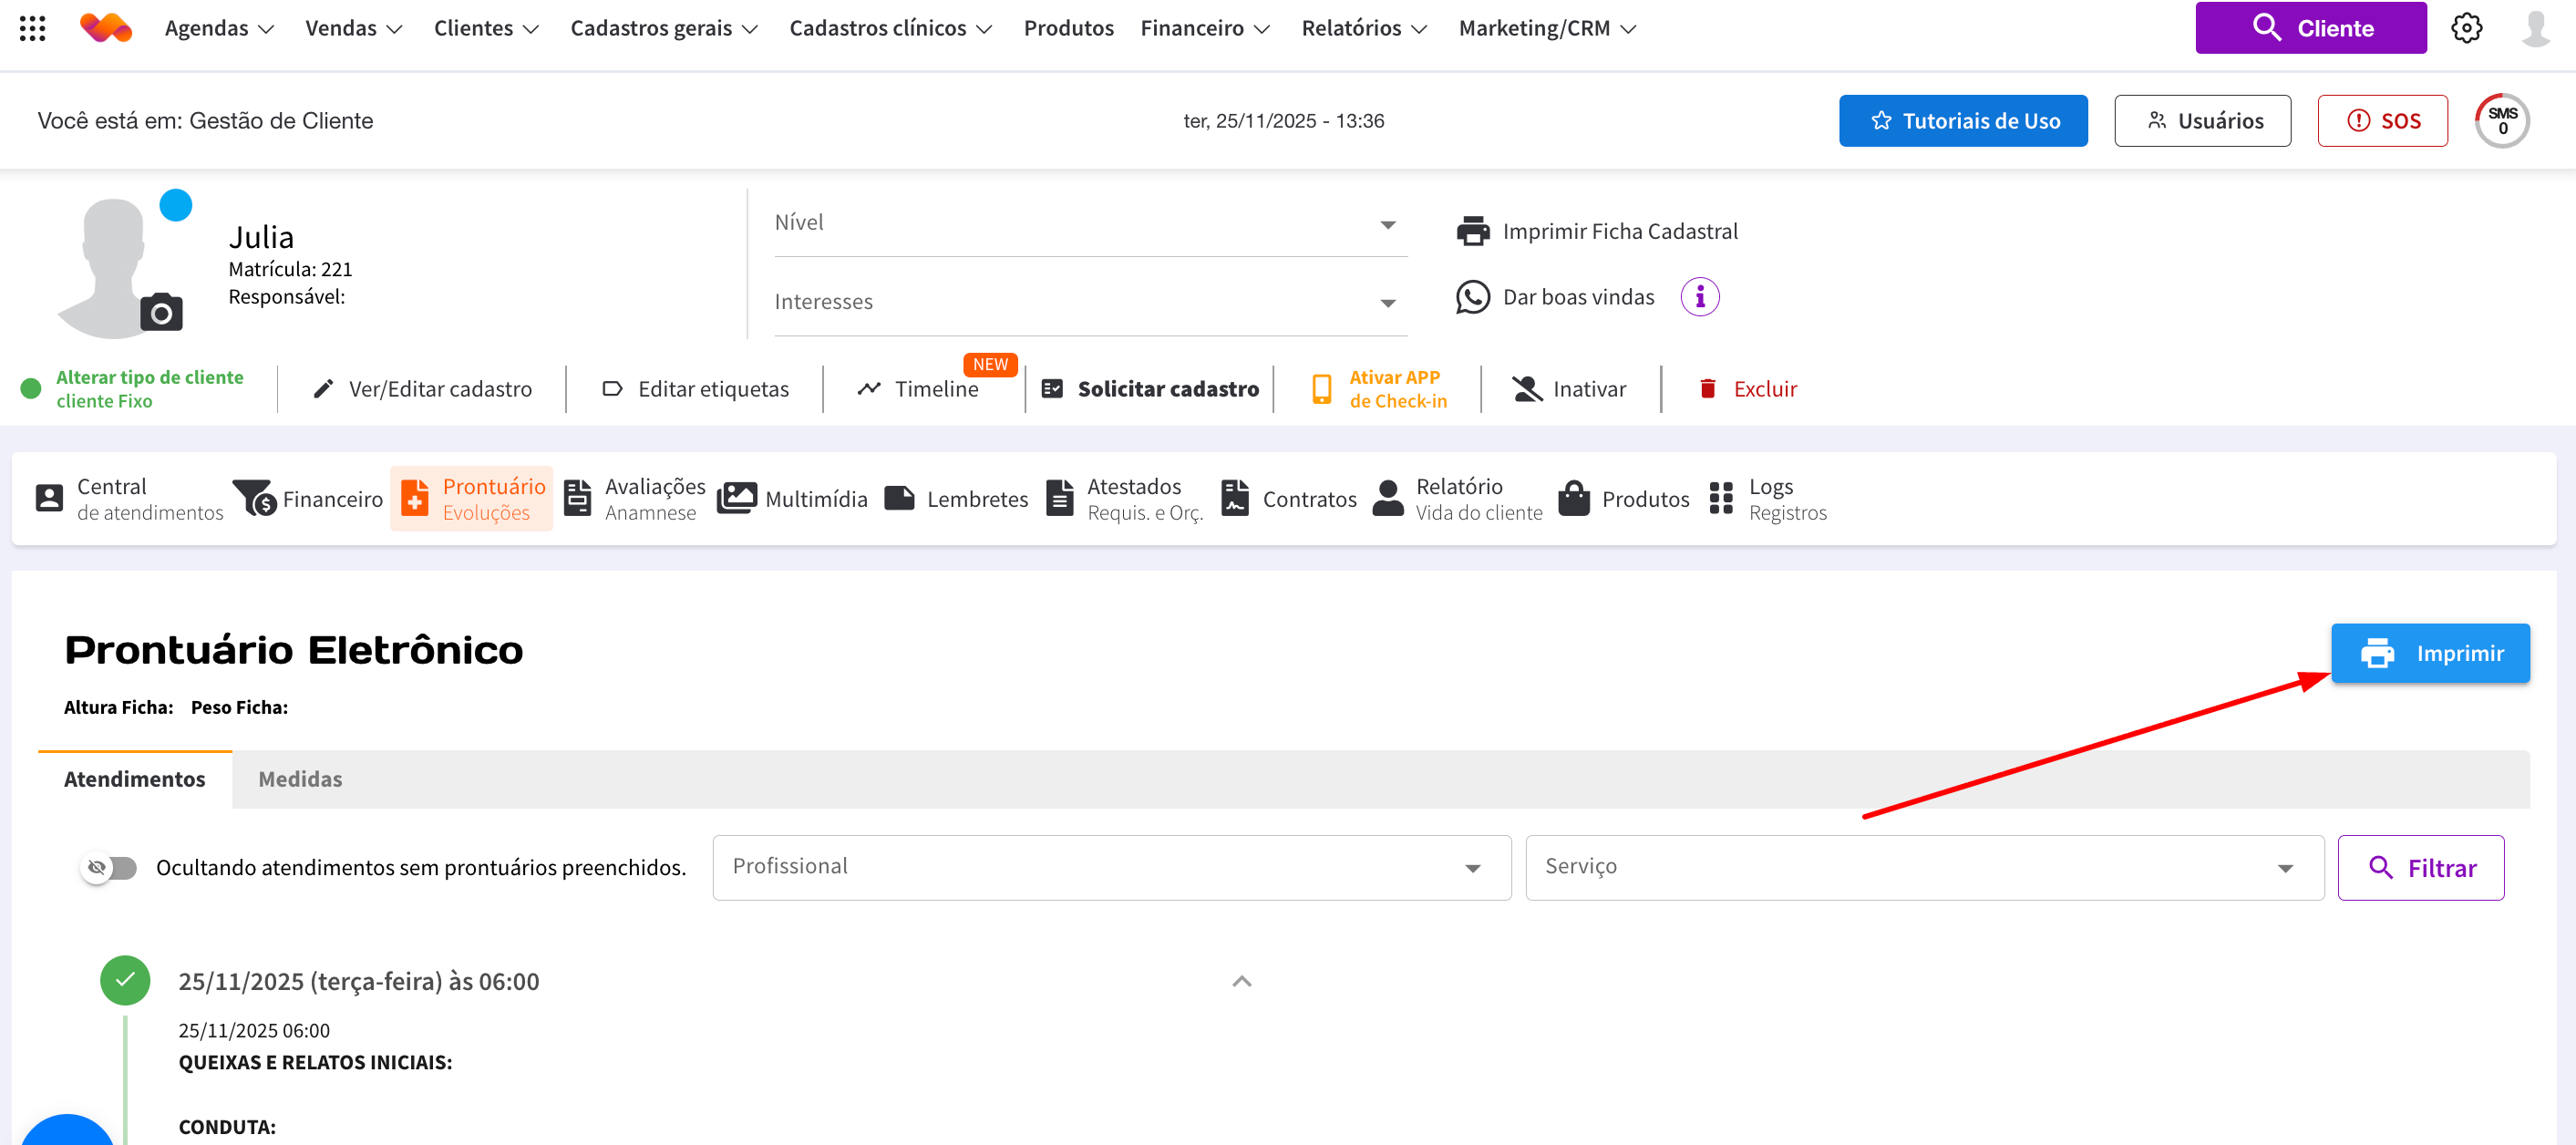Switch to the Medidas tab
Image resolution: width=2576 pixels, height=1145 pixels.
click(300, 779)
